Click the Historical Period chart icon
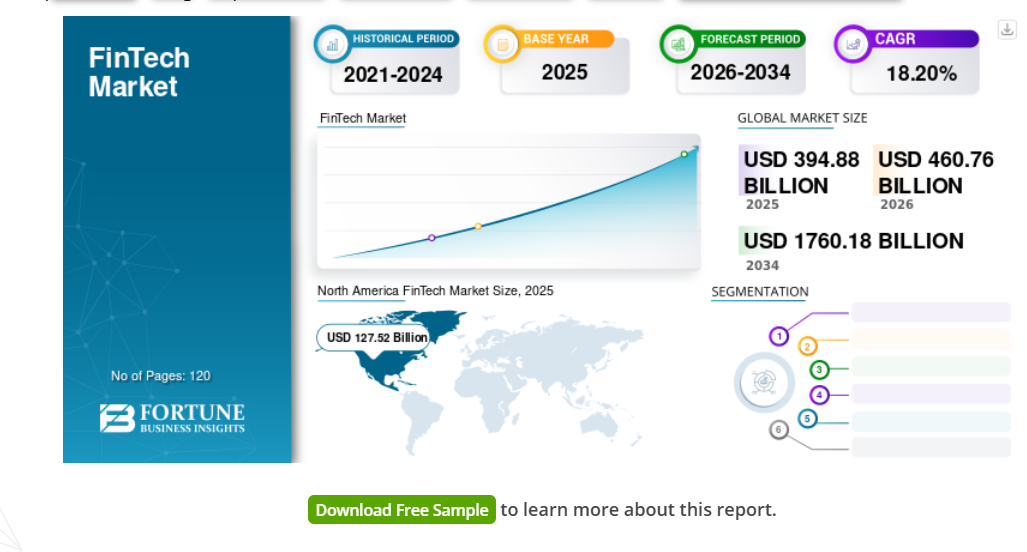The image size is (1027, 552). coord(333,45)
